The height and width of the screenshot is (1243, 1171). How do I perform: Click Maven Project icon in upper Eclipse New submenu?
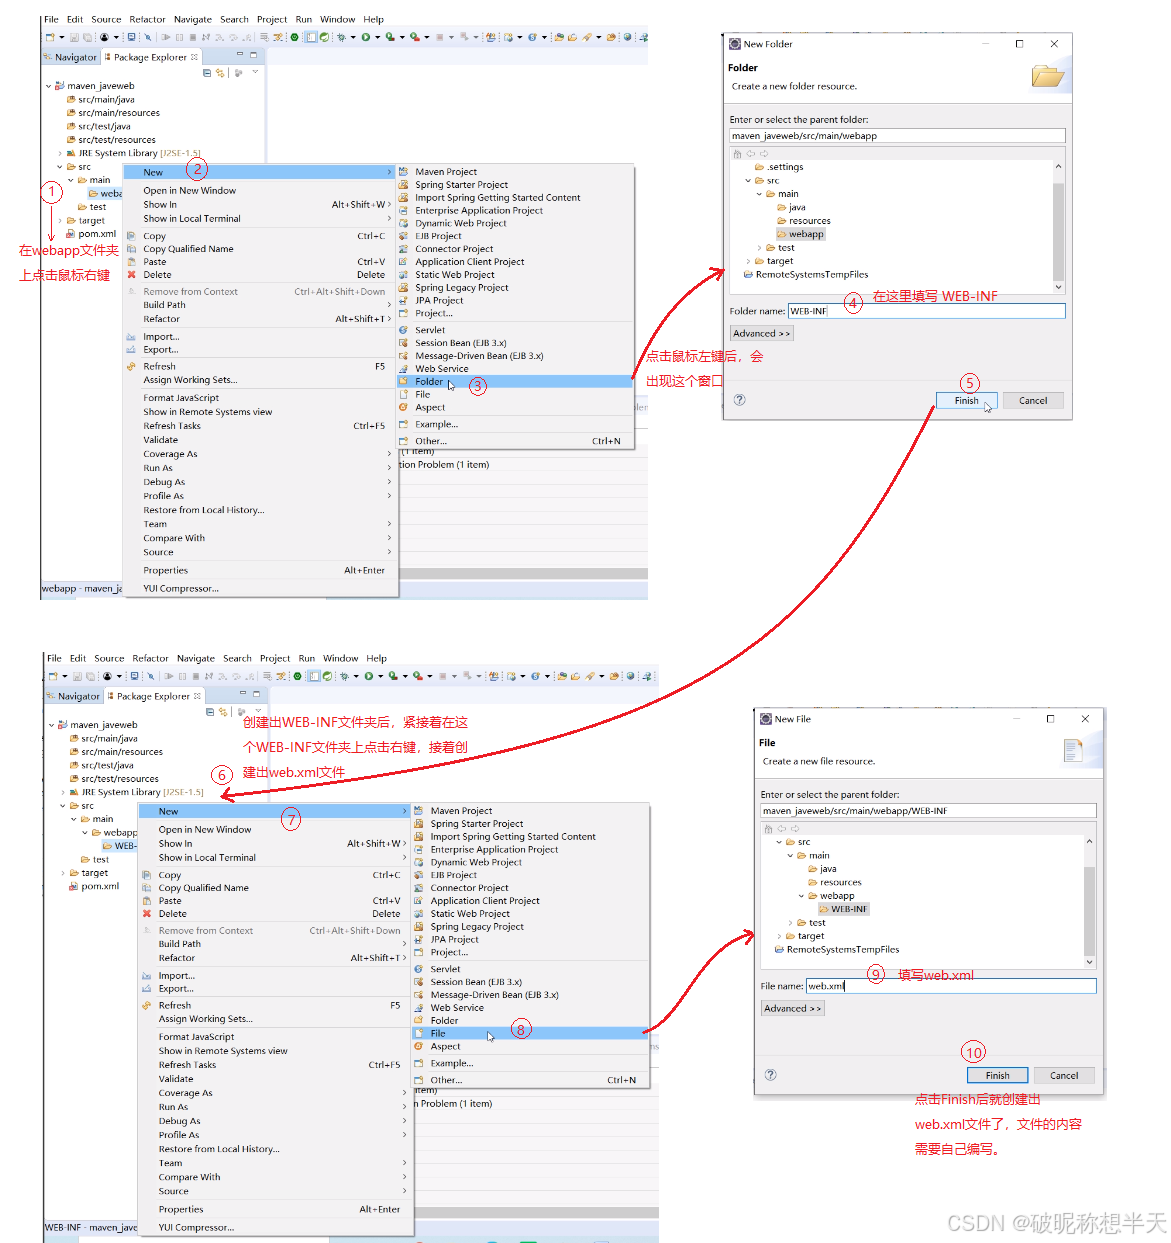[x=403, y=172]
